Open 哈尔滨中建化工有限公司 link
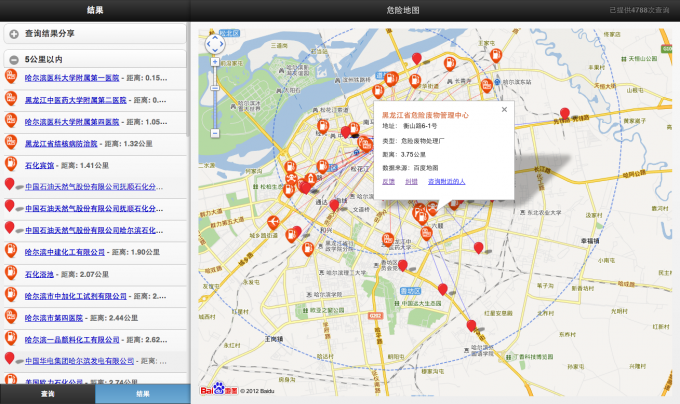680x404 pixels. point(65,252)
